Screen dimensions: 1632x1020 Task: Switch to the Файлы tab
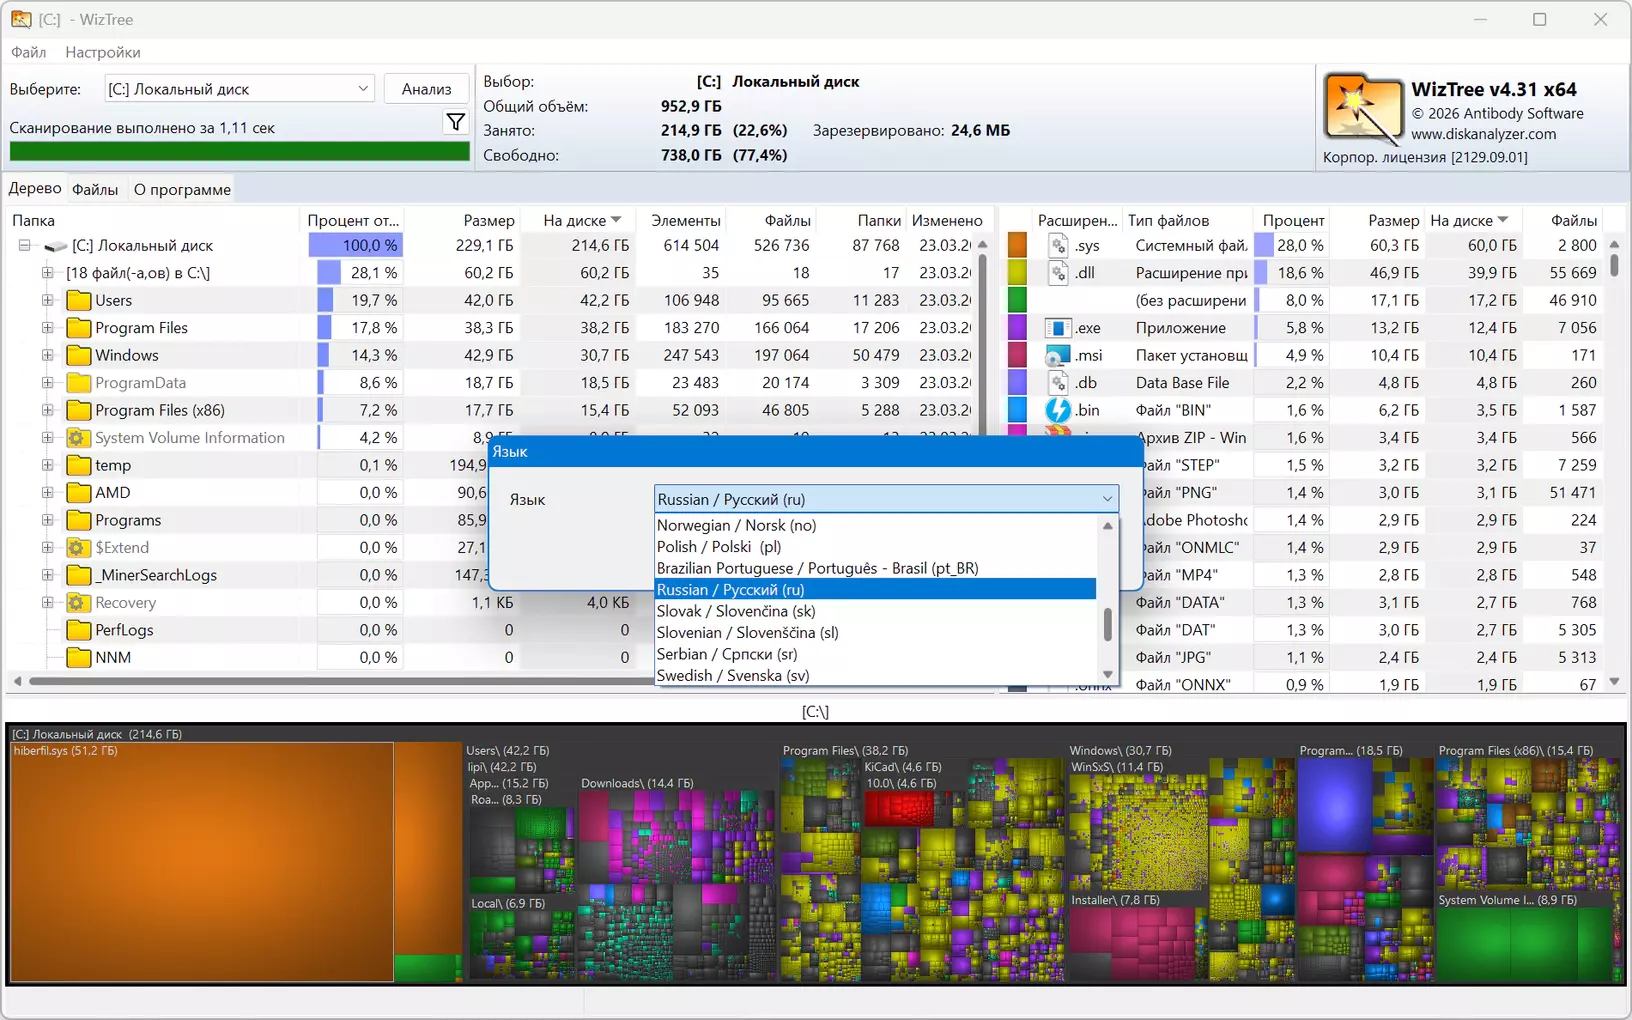pos(95,190)
